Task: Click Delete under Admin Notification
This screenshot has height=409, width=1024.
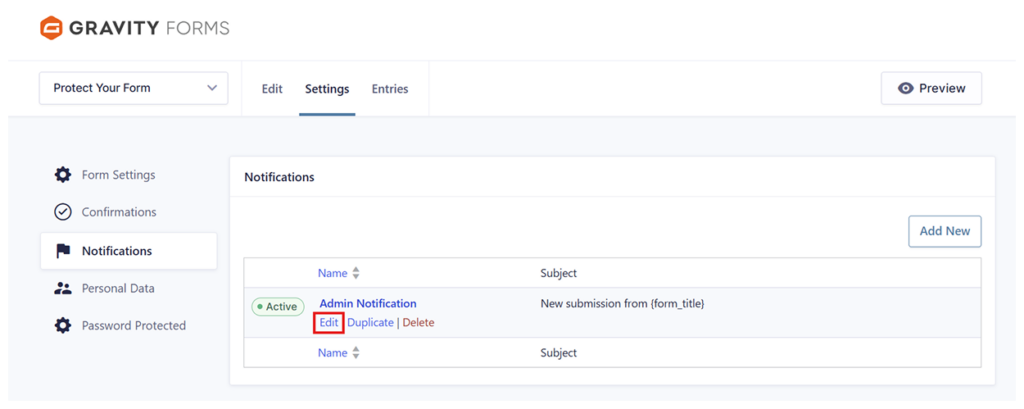Action: pos(418,323)
